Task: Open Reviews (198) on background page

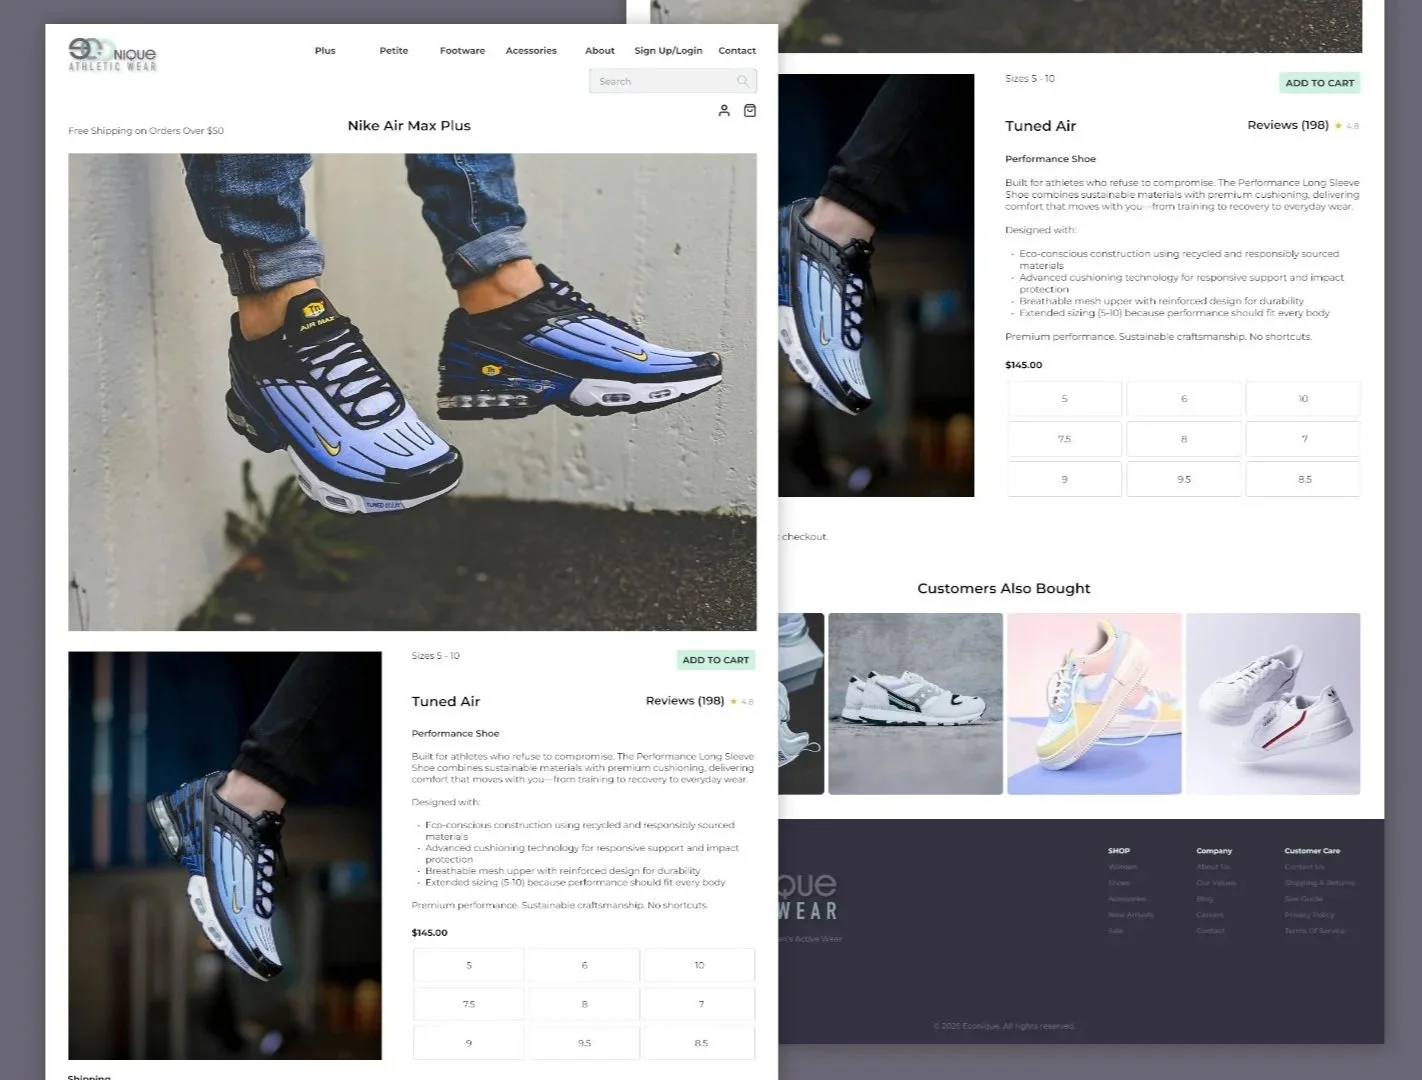Action: 1288,125
